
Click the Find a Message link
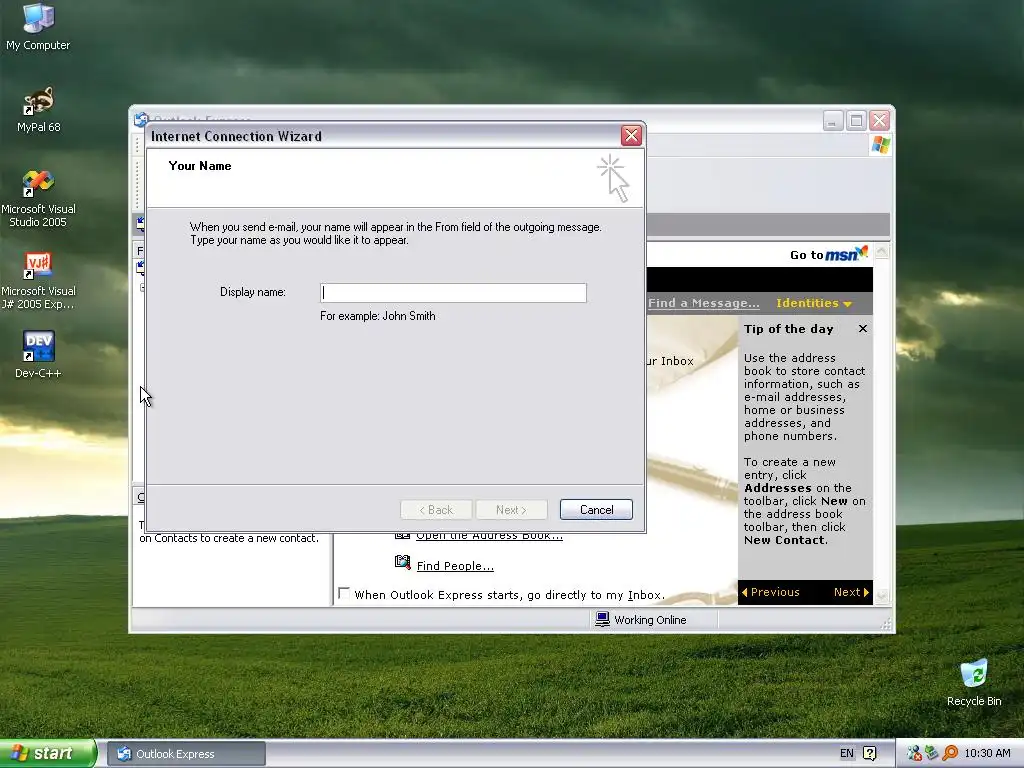tap(703, 303)
